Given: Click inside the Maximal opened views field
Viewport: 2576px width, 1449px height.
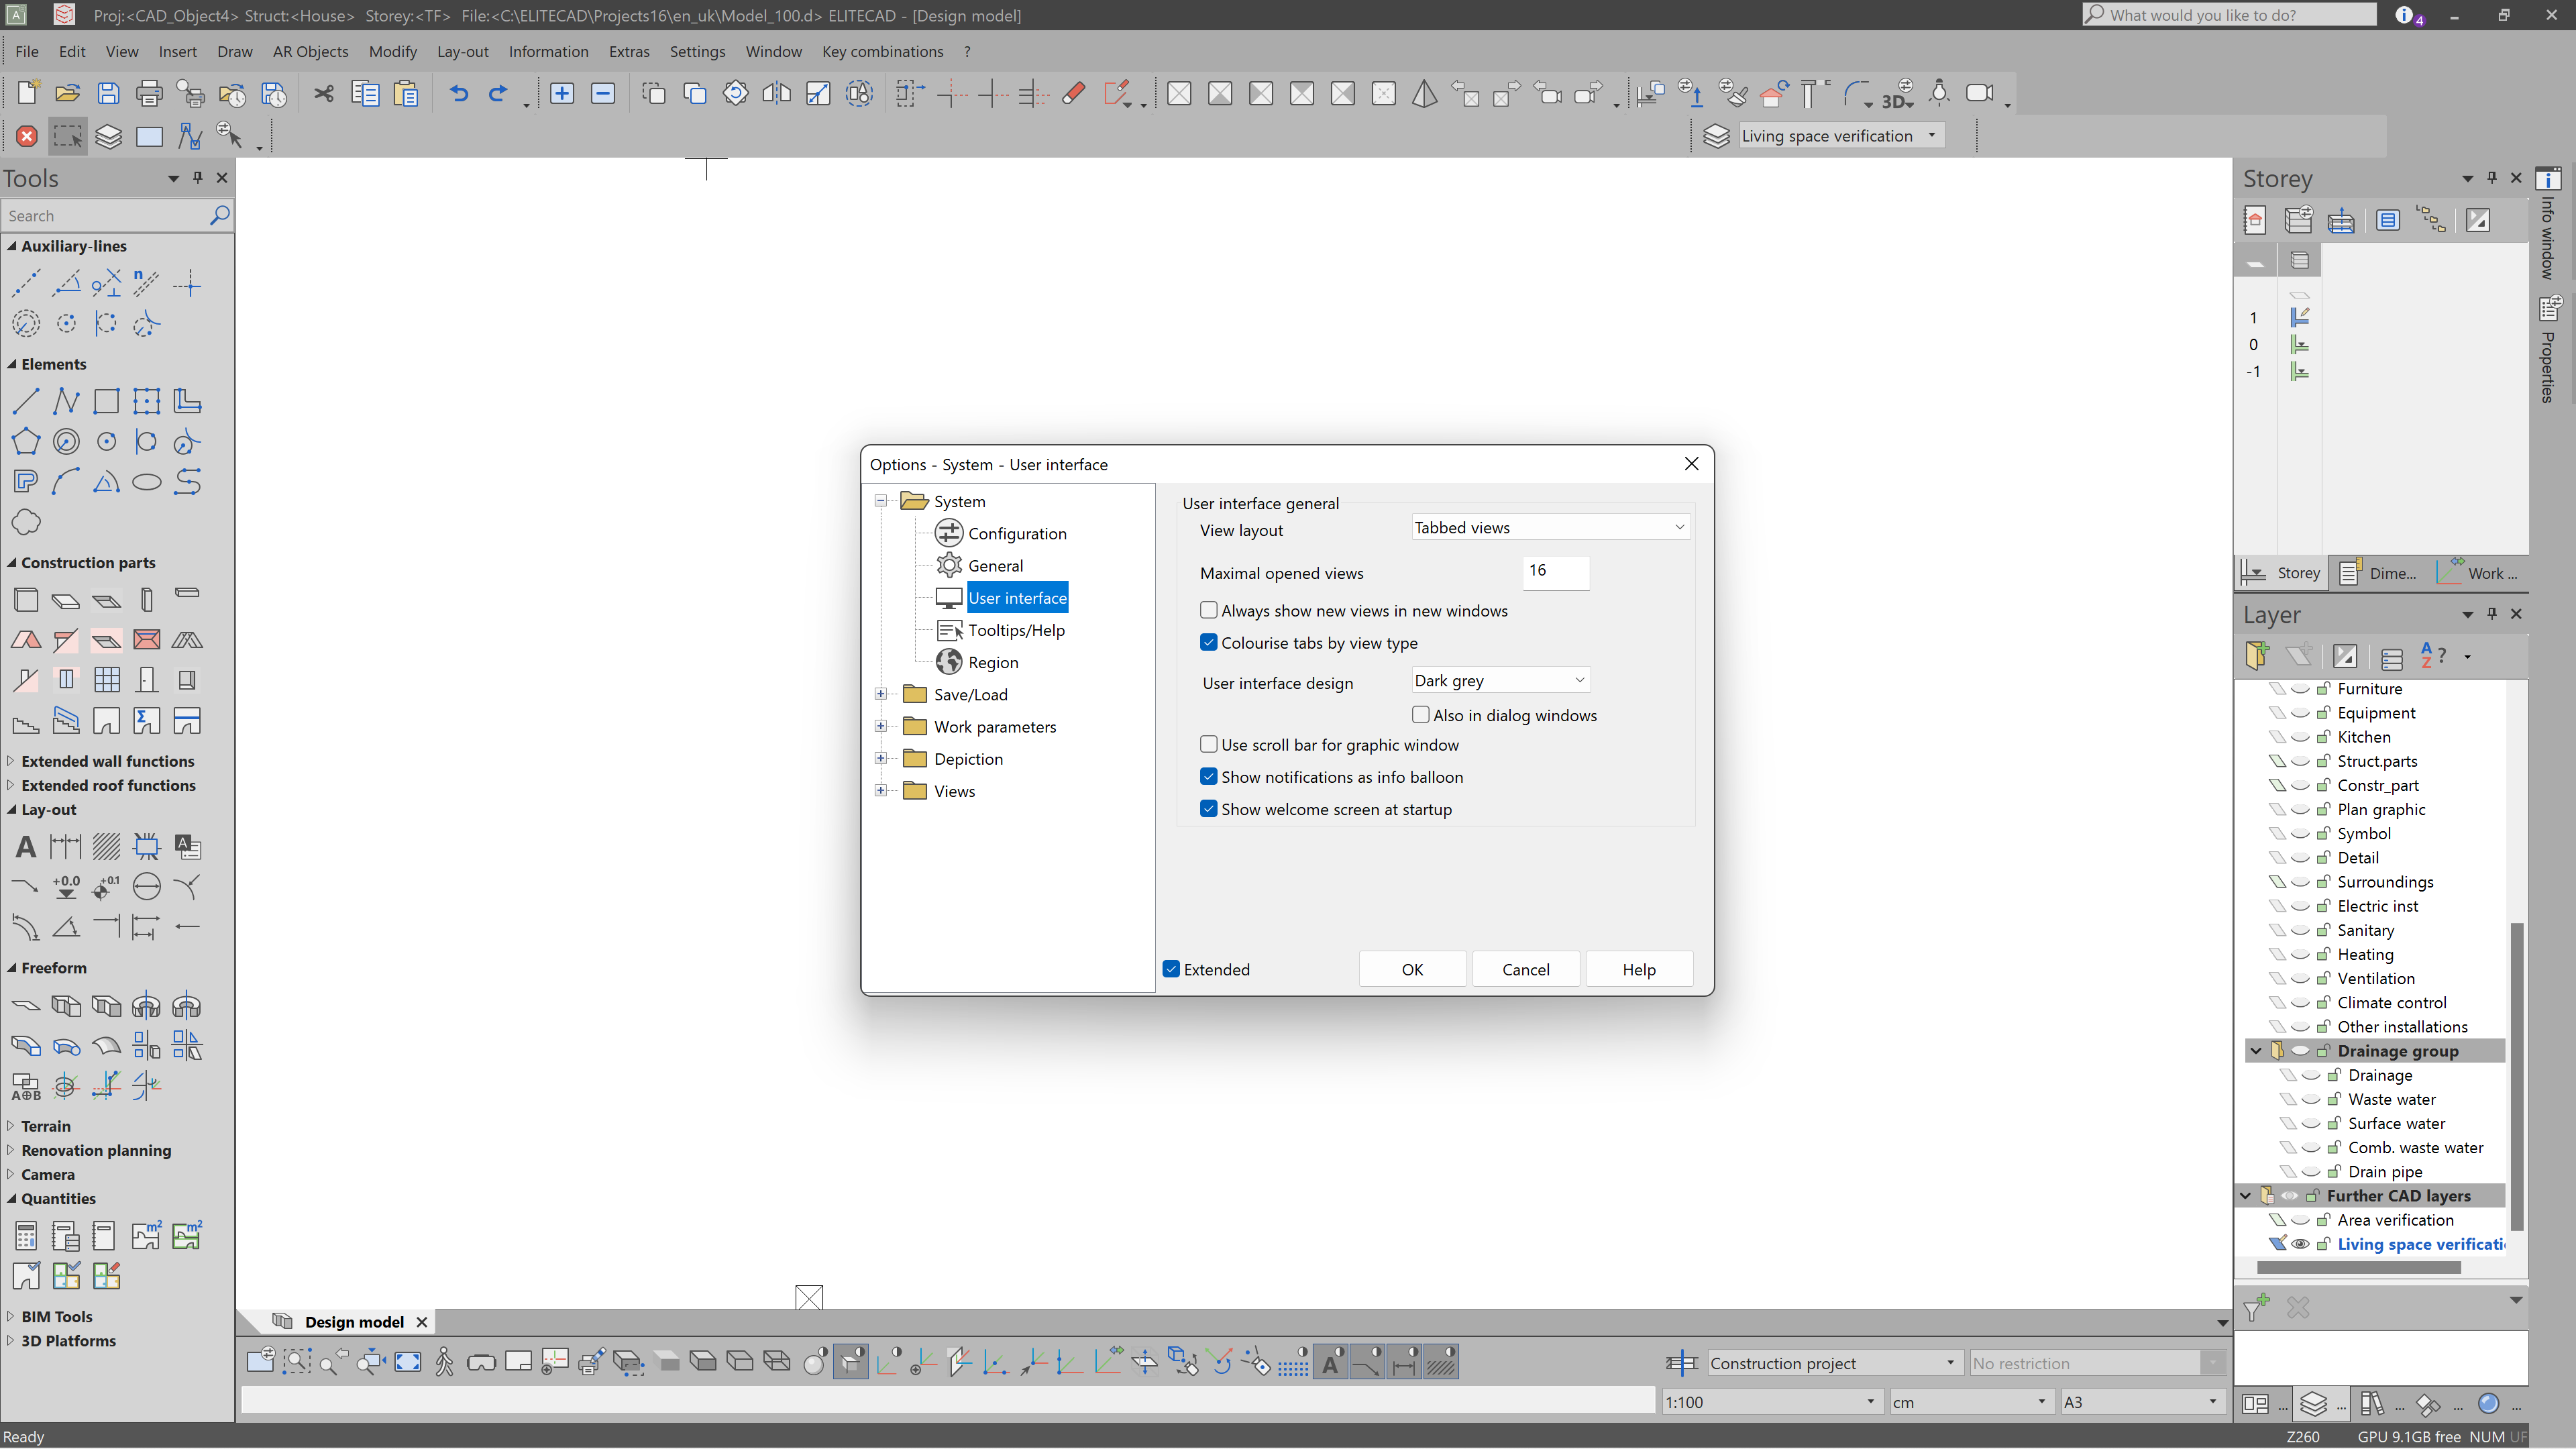Looking at the screenshot, I should tap(1555, 573).
